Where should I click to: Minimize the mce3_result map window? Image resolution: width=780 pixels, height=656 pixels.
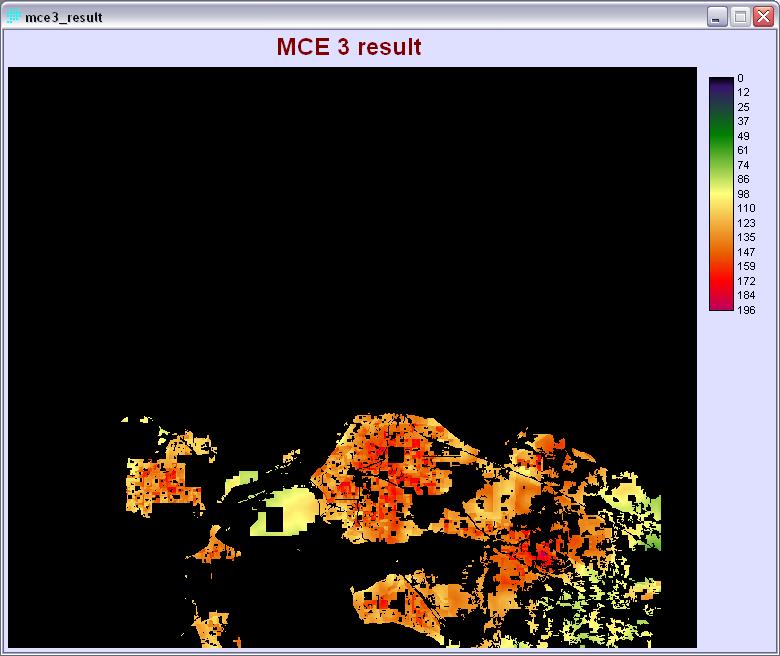coord(717,17)
